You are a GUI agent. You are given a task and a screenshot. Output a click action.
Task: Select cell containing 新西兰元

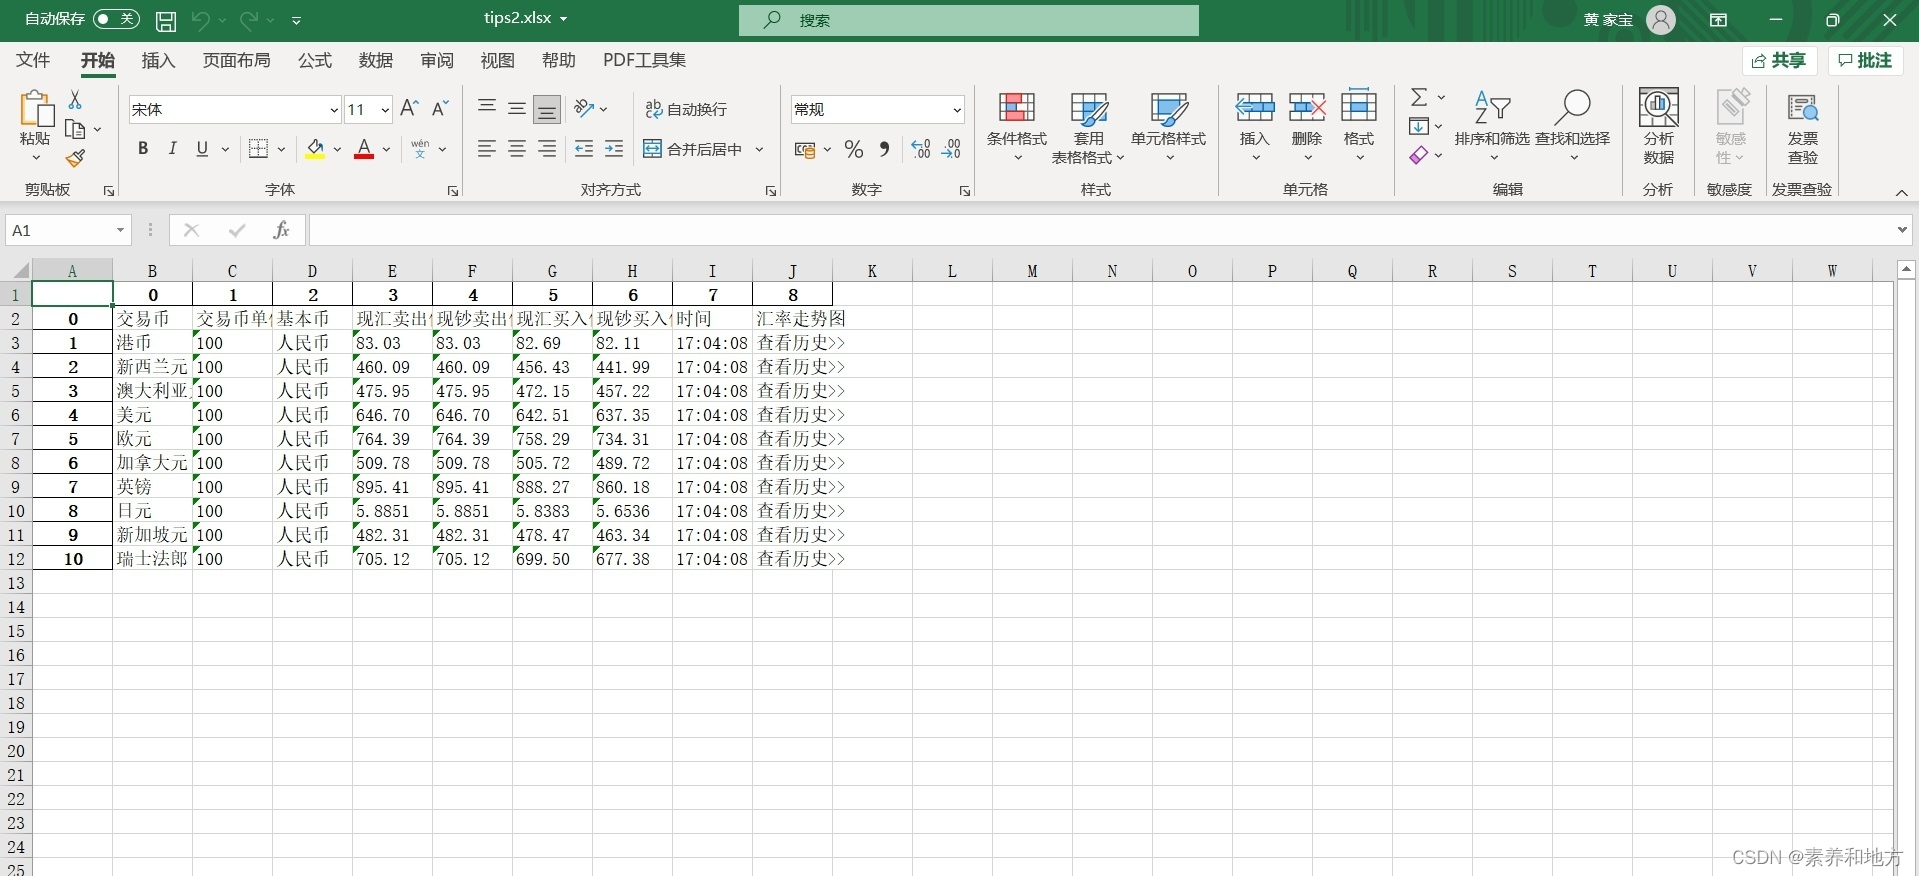152,367
